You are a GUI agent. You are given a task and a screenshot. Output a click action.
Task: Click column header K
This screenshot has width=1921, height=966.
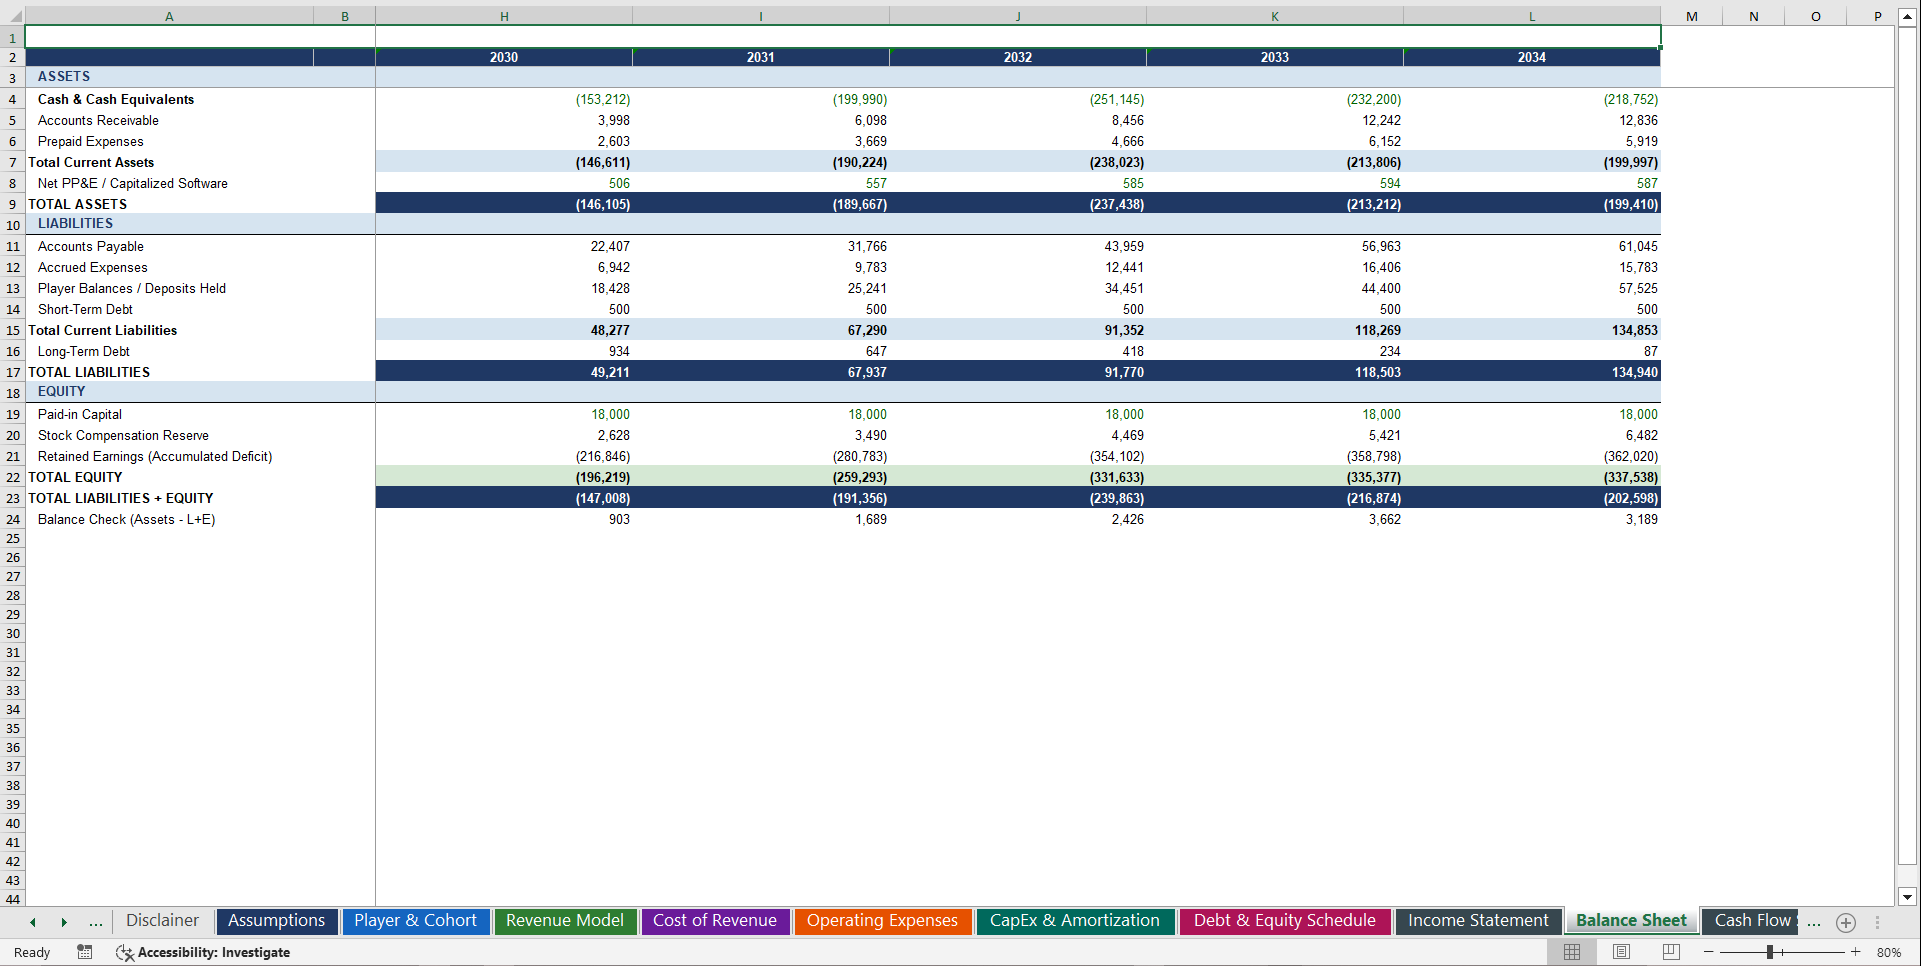(x=1275, y=16)
